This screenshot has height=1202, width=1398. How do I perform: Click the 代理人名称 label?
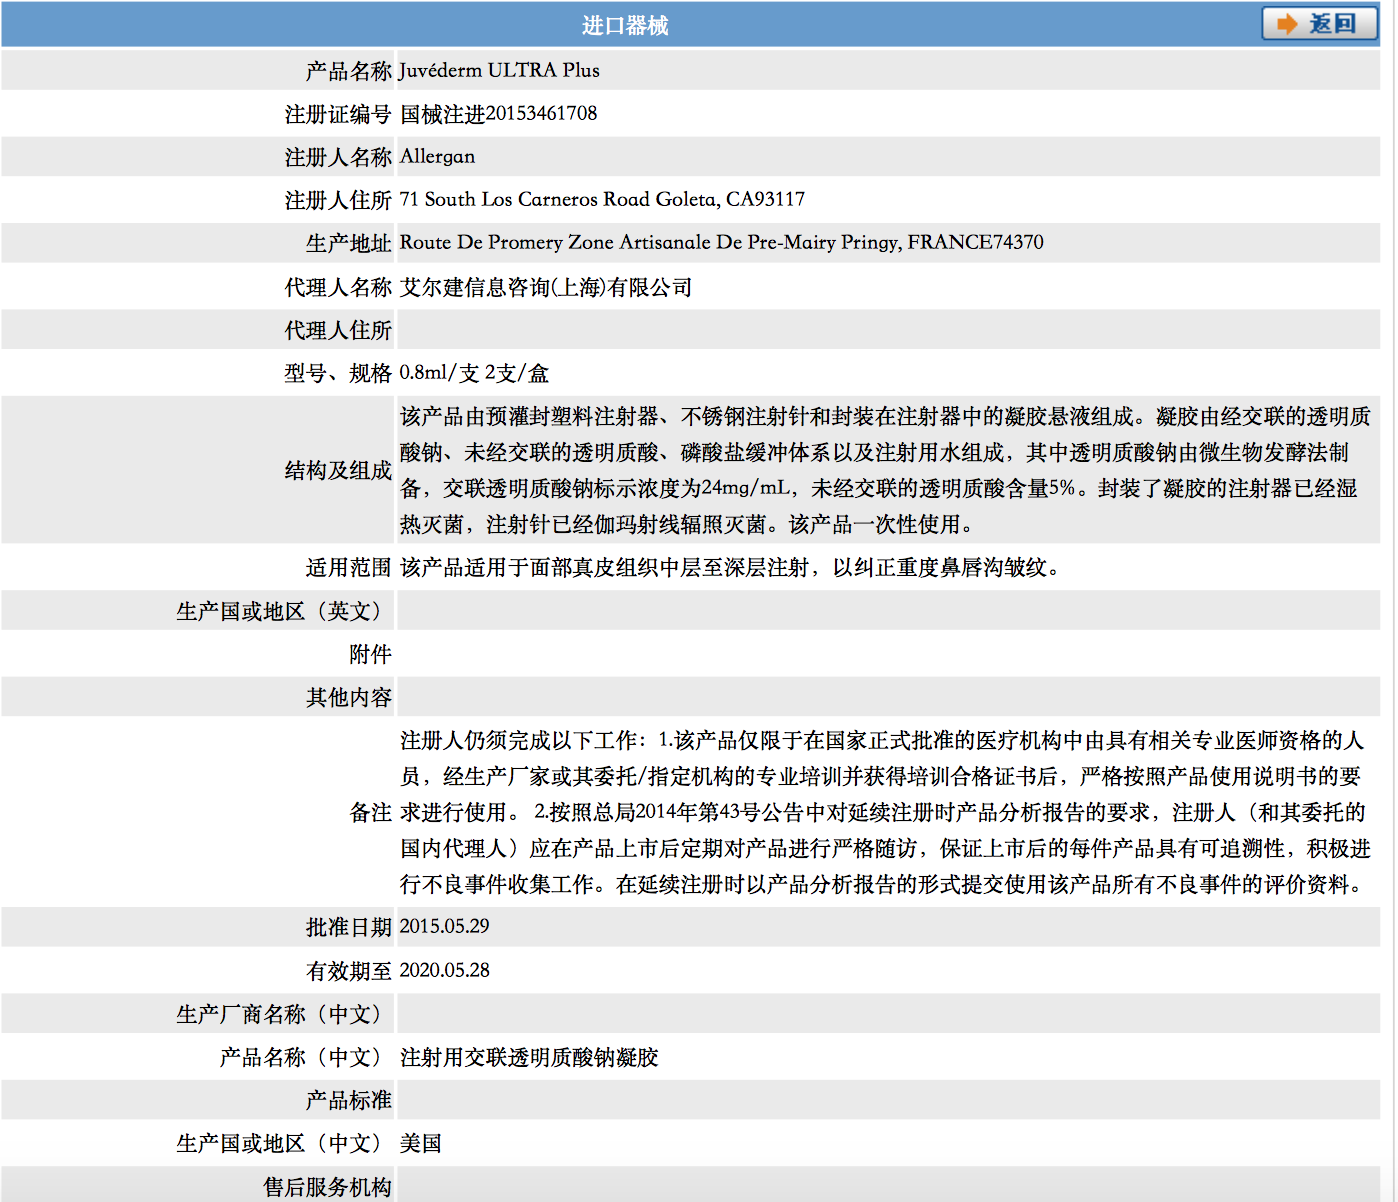coord(338,287)
